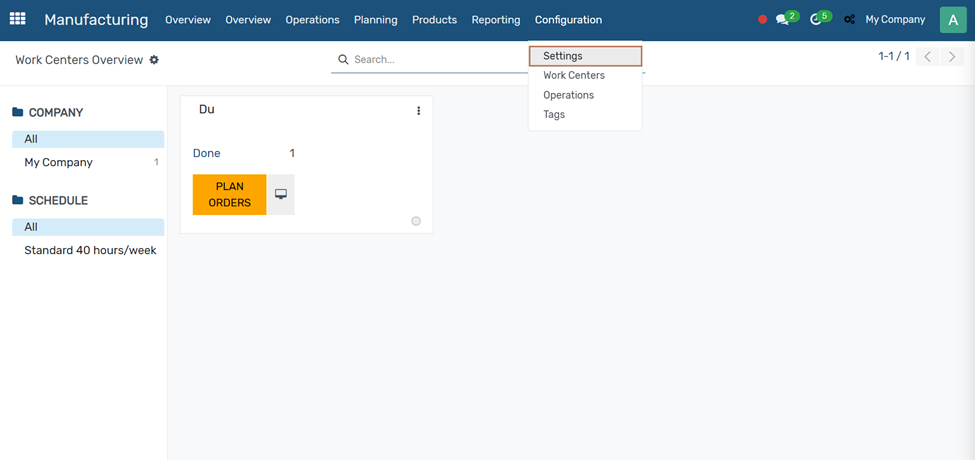Expand the Planning menu

pos(375,20)
